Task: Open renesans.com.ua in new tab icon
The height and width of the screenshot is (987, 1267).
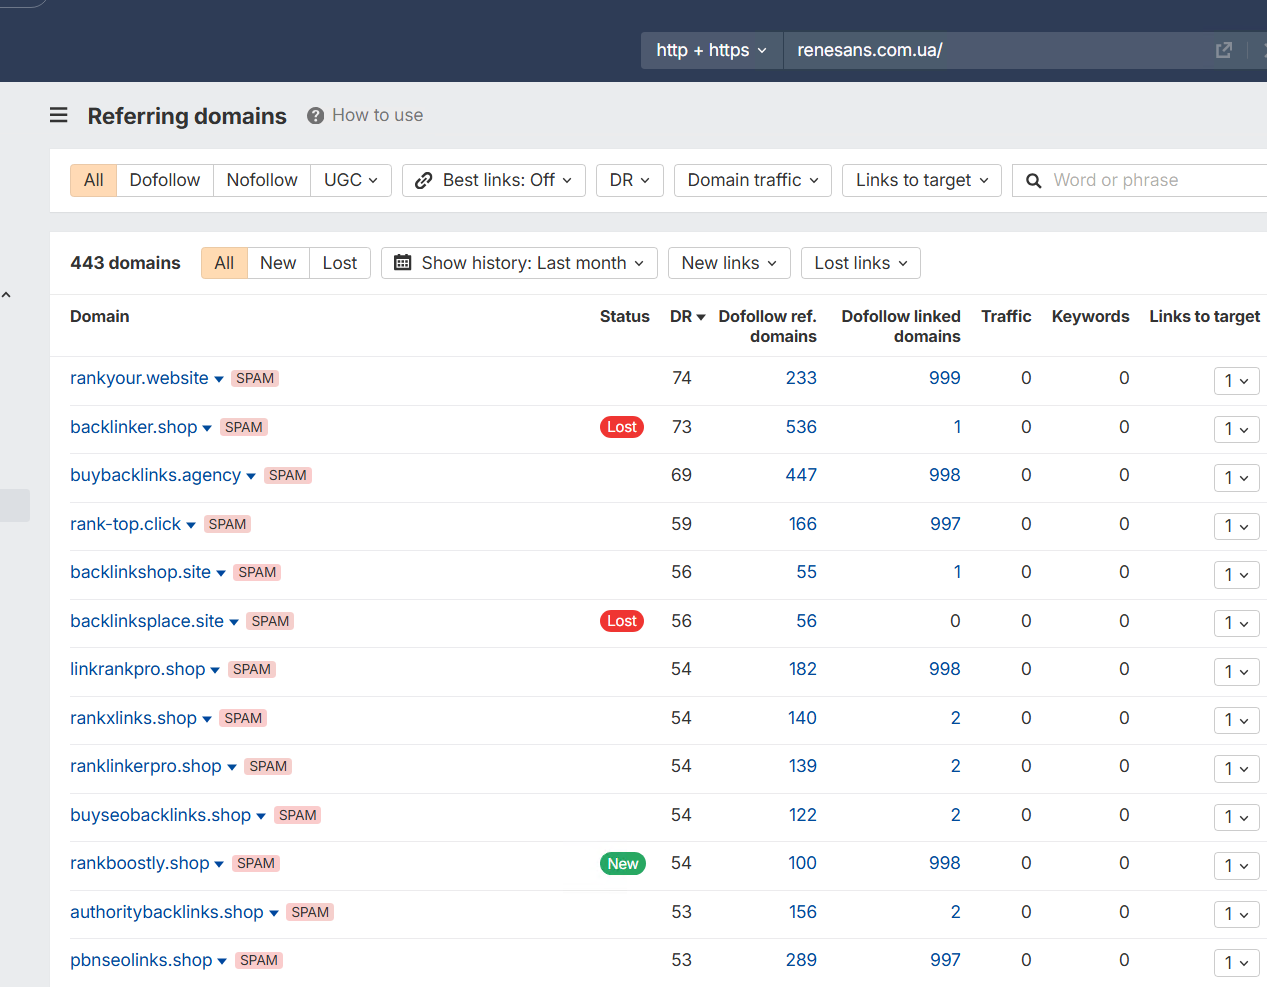Action: tap(1223, 50)
